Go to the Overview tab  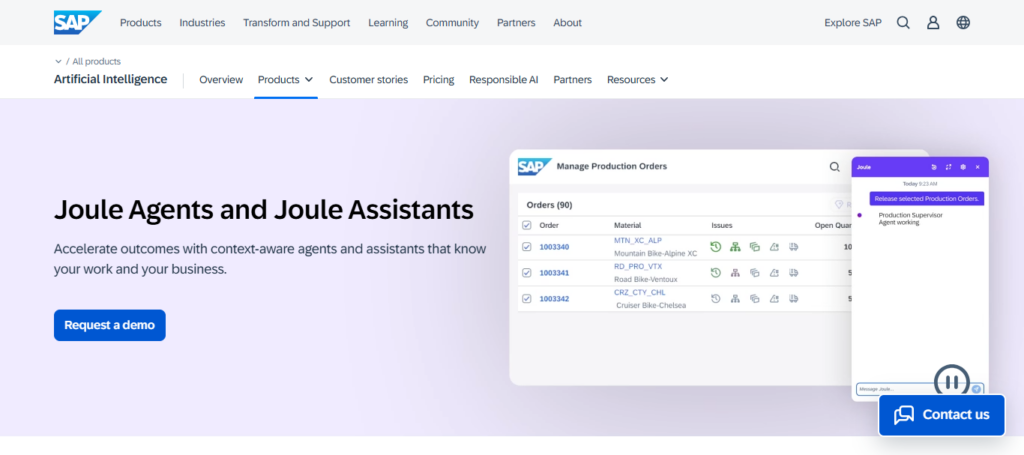click(x=221, y=80)
